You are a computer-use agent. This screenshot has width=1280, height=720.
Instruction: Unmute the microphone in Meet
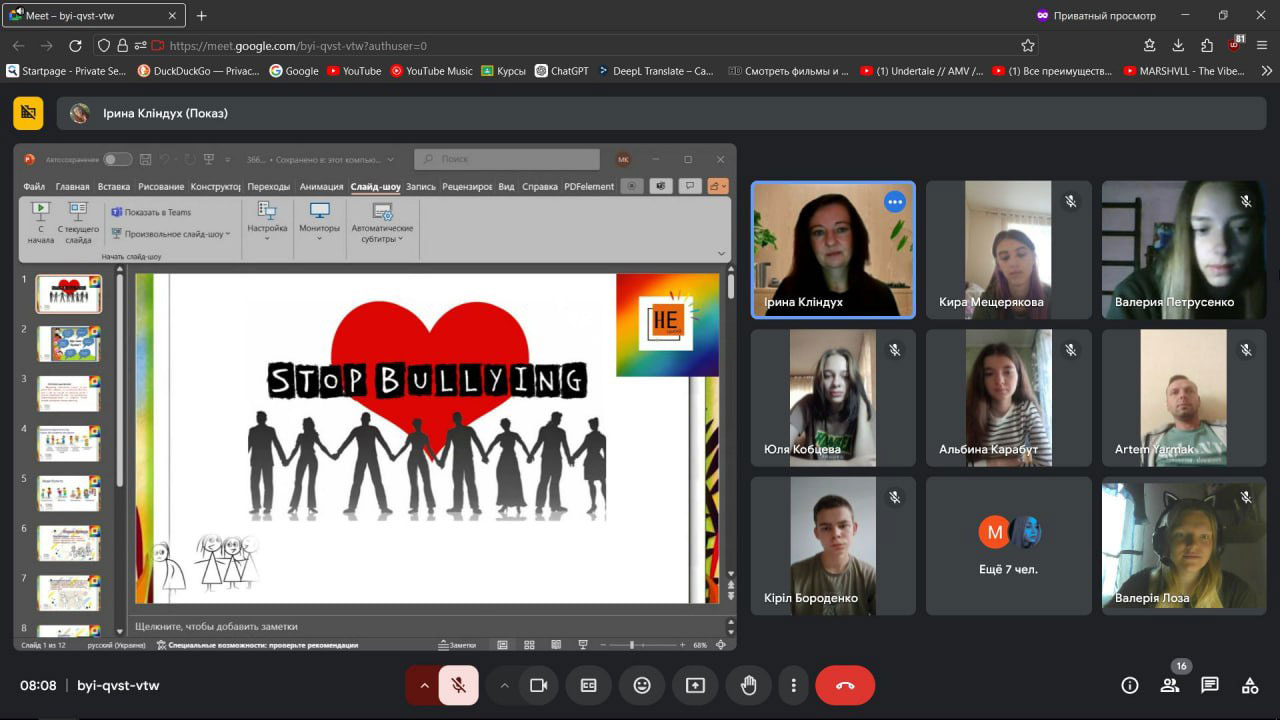point(459,685)
